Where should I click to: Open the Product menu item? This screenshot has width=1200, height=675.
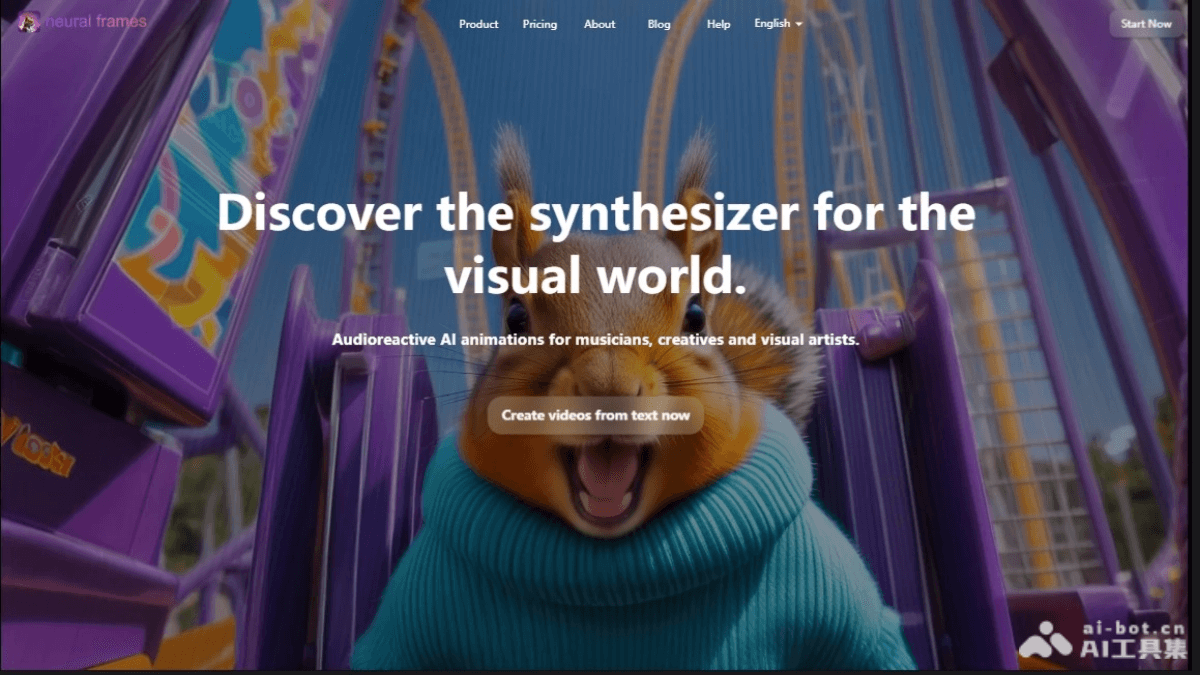[x=478, y=24]
